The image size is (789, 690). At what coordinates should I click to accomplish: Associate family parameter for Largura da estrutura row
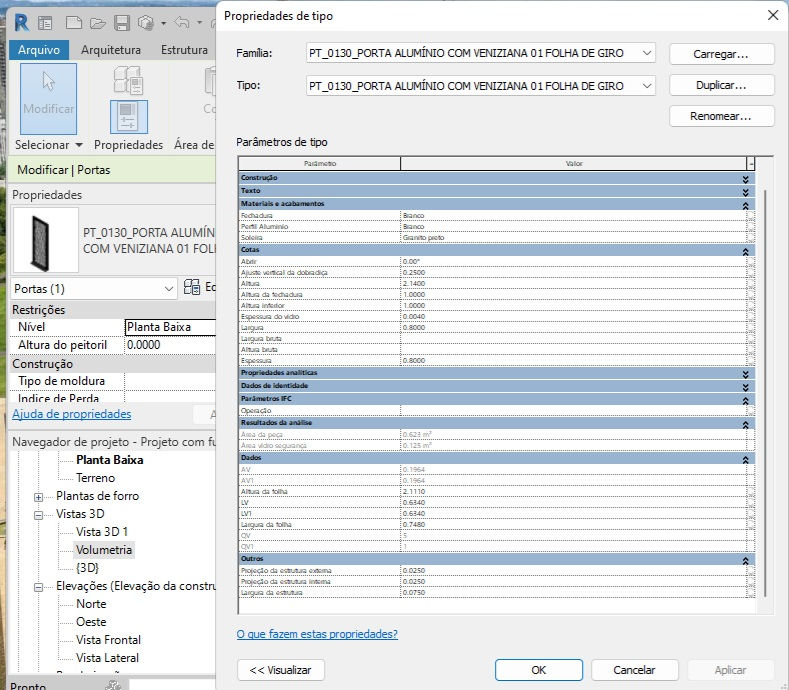(x=751, y=593)
